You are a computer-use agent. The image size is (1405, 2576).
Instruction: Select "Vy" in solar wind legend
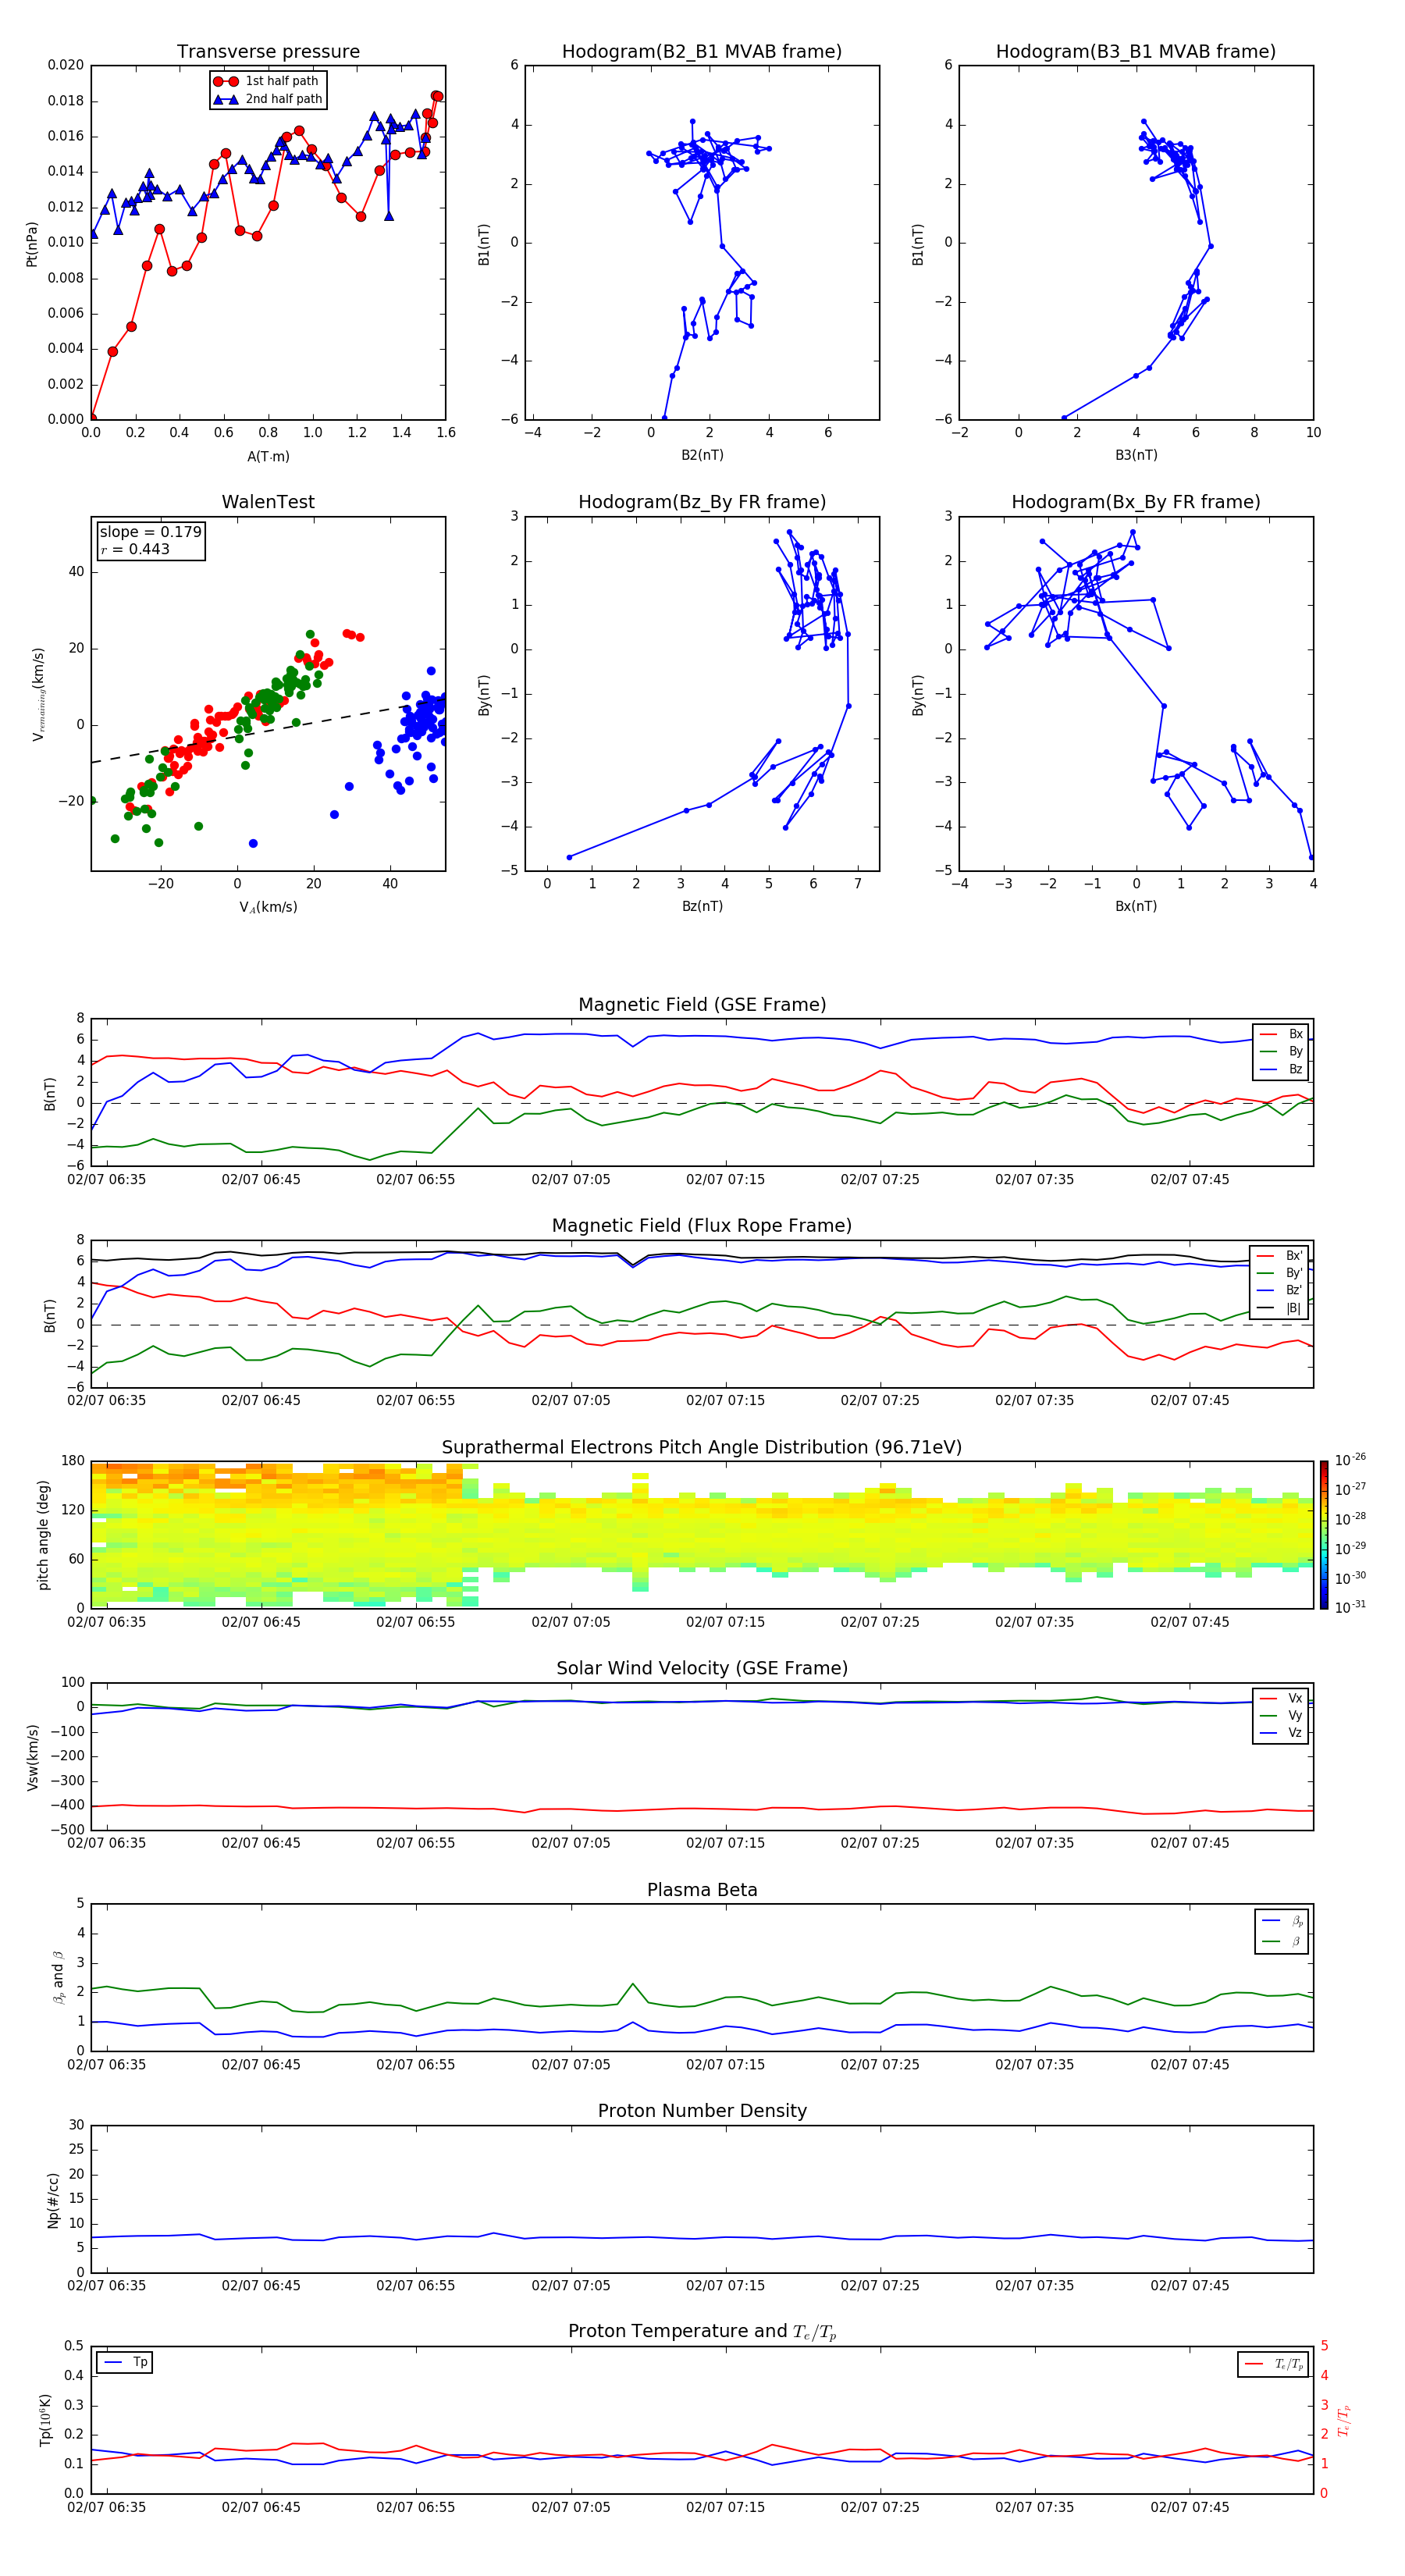1281,1715
